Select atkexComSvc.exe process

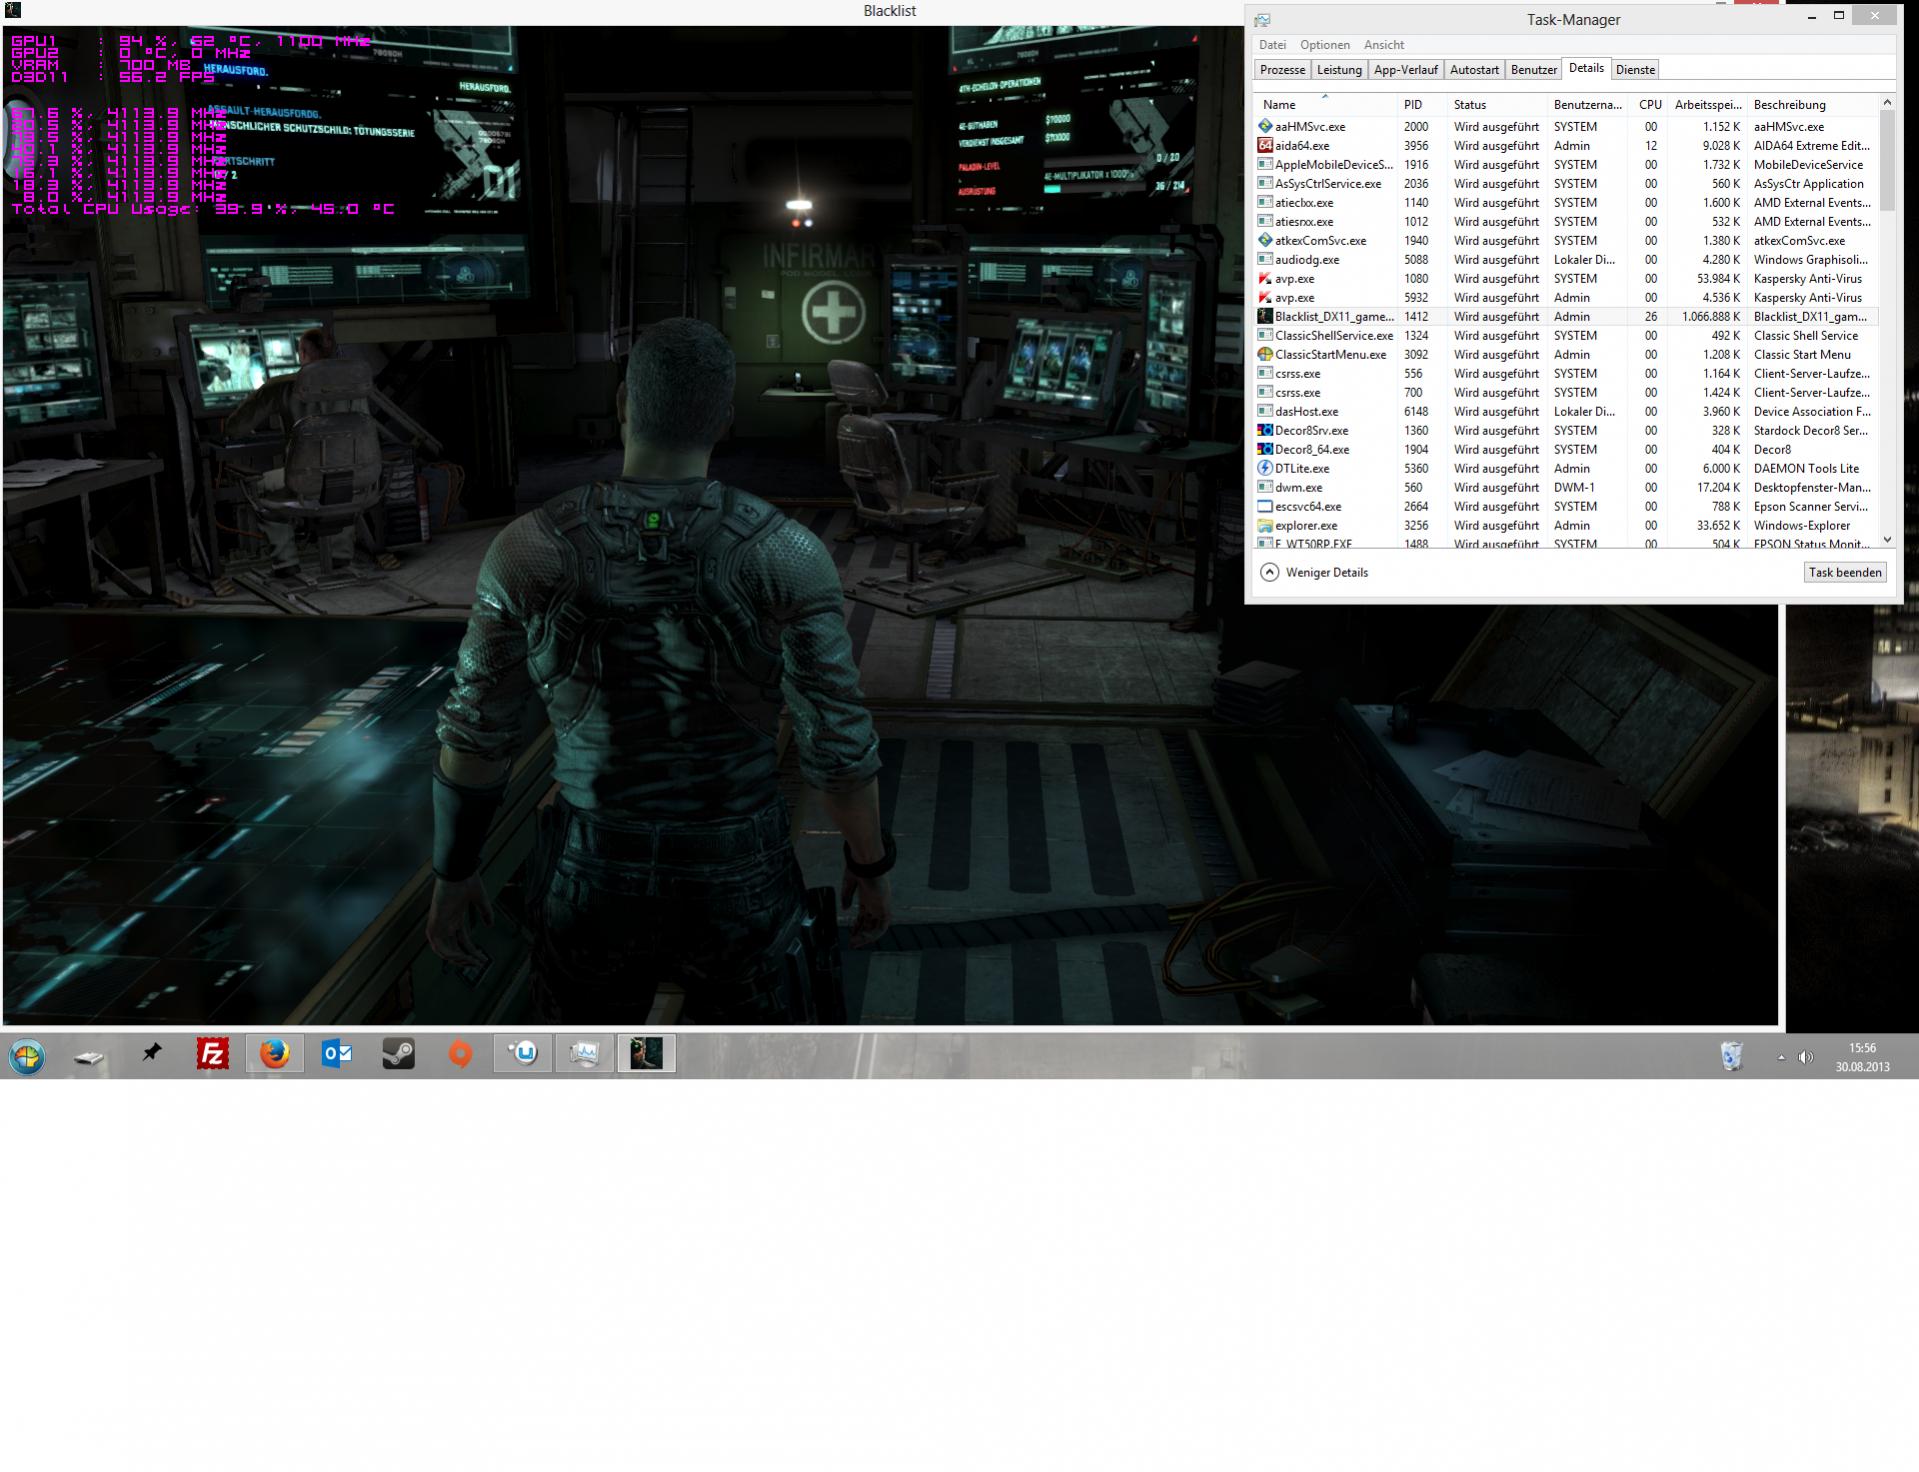pyautogui.click(x=1566, y=241)
